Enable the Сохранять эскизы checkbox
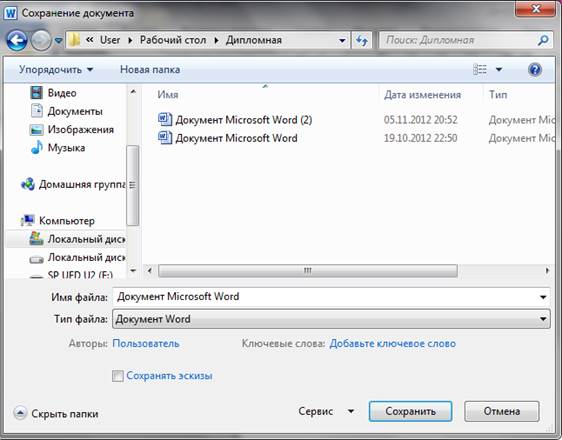 coord(118,376)
